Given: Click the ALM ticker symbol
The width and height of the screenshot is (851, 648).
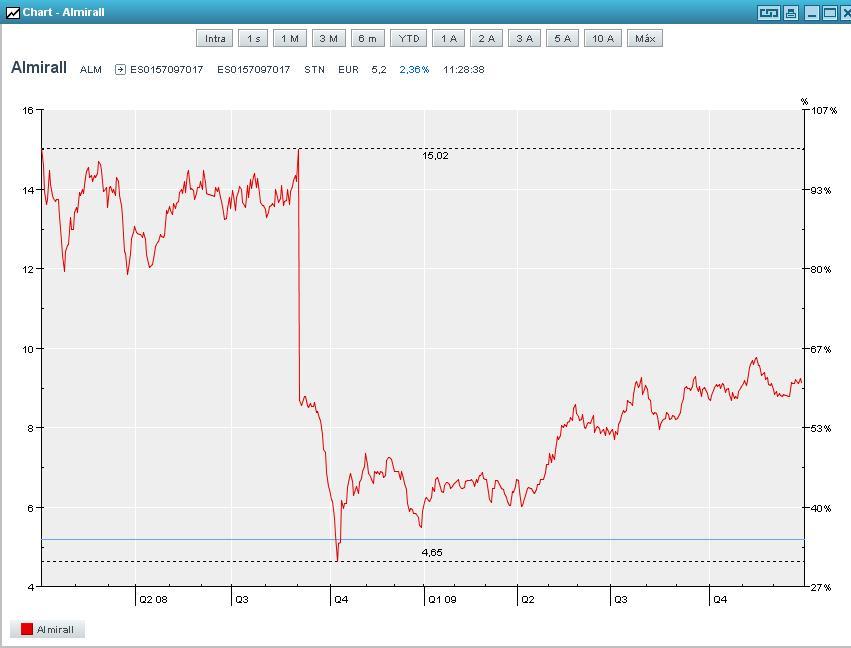Looking at the screenshot, I should click(91, 69).
